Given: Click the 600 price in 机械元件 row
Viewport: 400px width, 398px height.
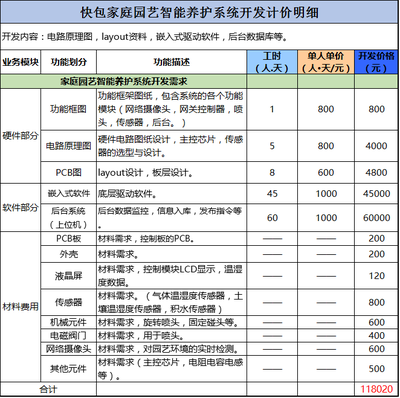Looking at the screenshot, I should coord(377,322).
